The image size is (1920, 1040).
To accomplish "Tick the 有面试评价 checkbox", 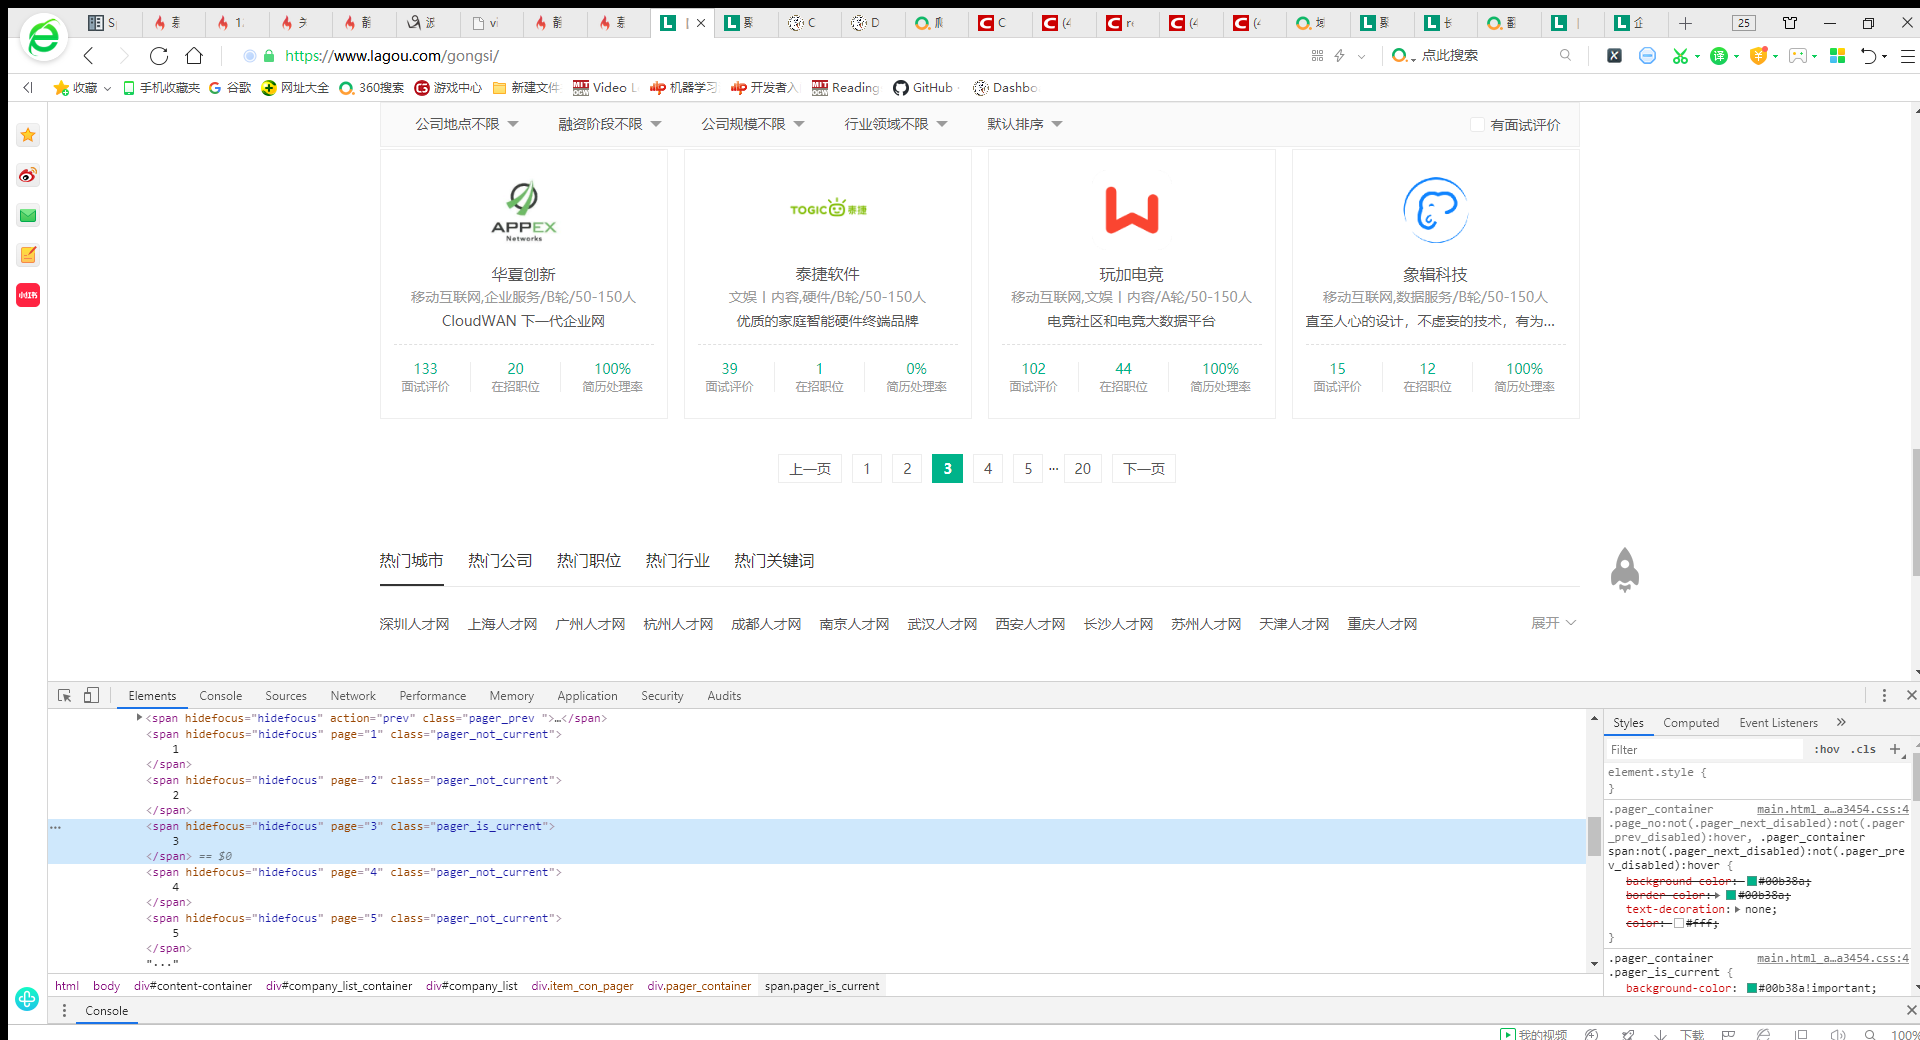I will pos(1477,124).
